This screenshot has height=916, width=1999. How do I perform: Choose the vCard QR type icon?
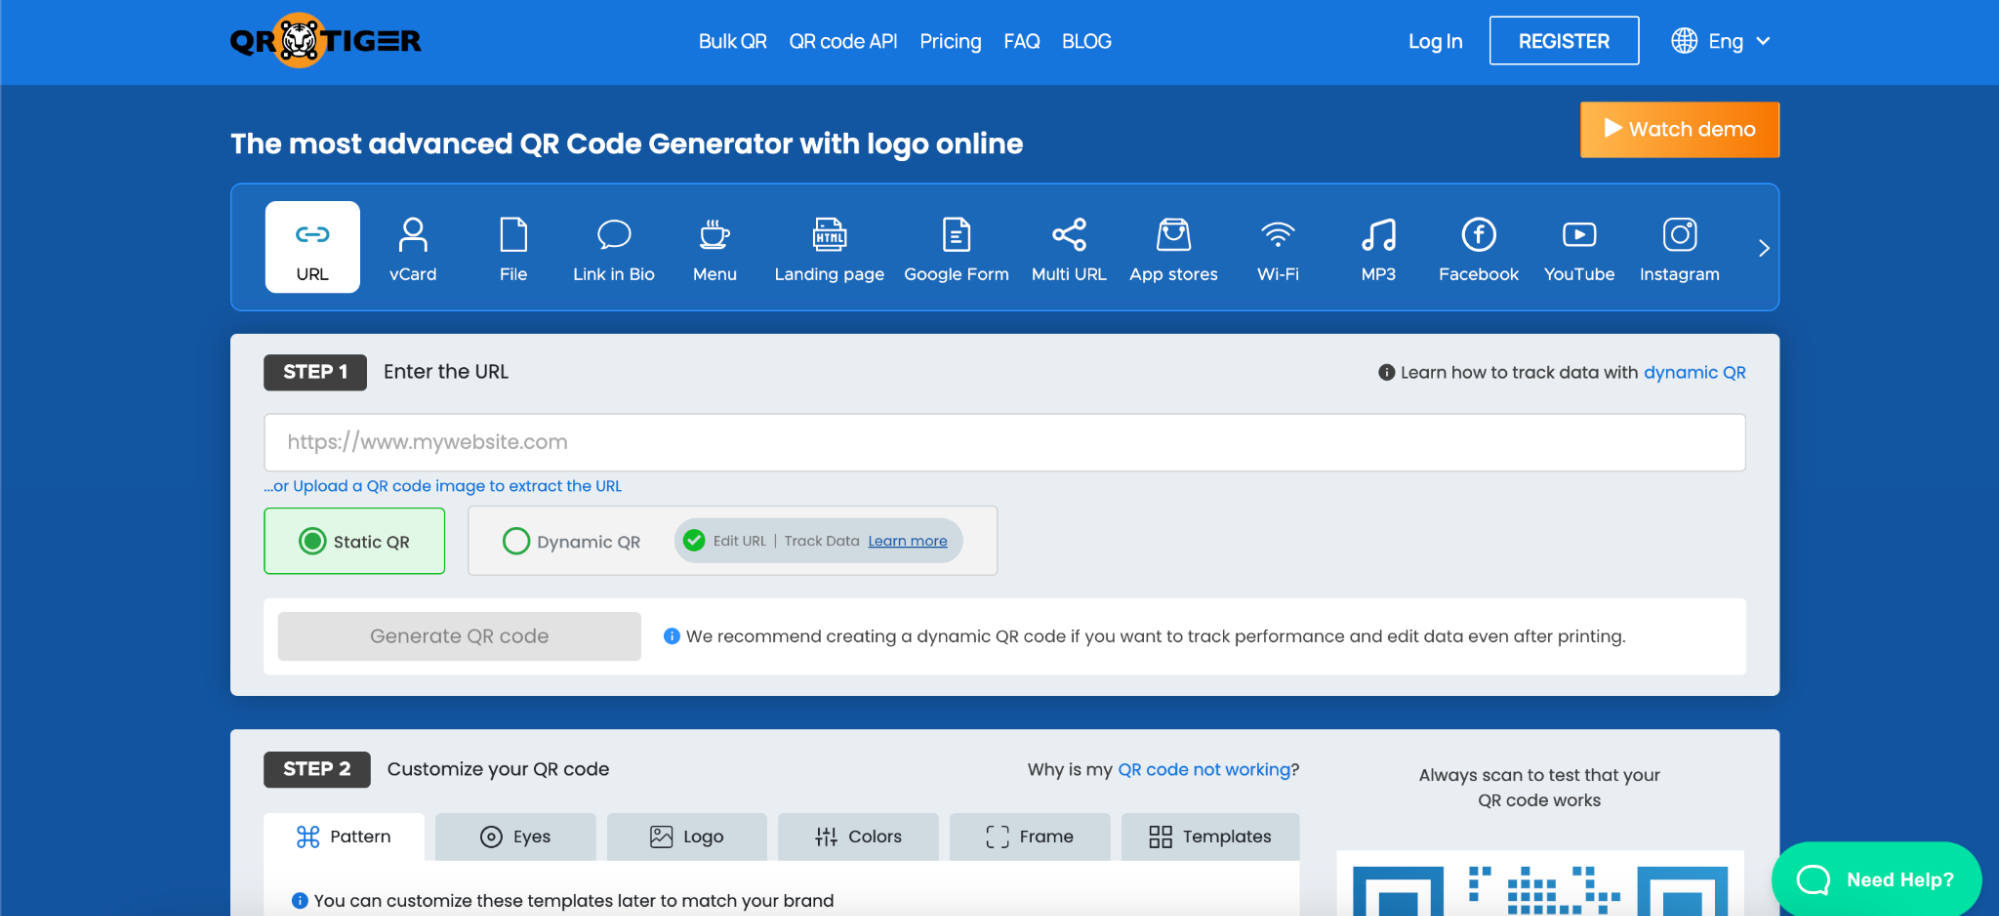click(x=413, y=235)
